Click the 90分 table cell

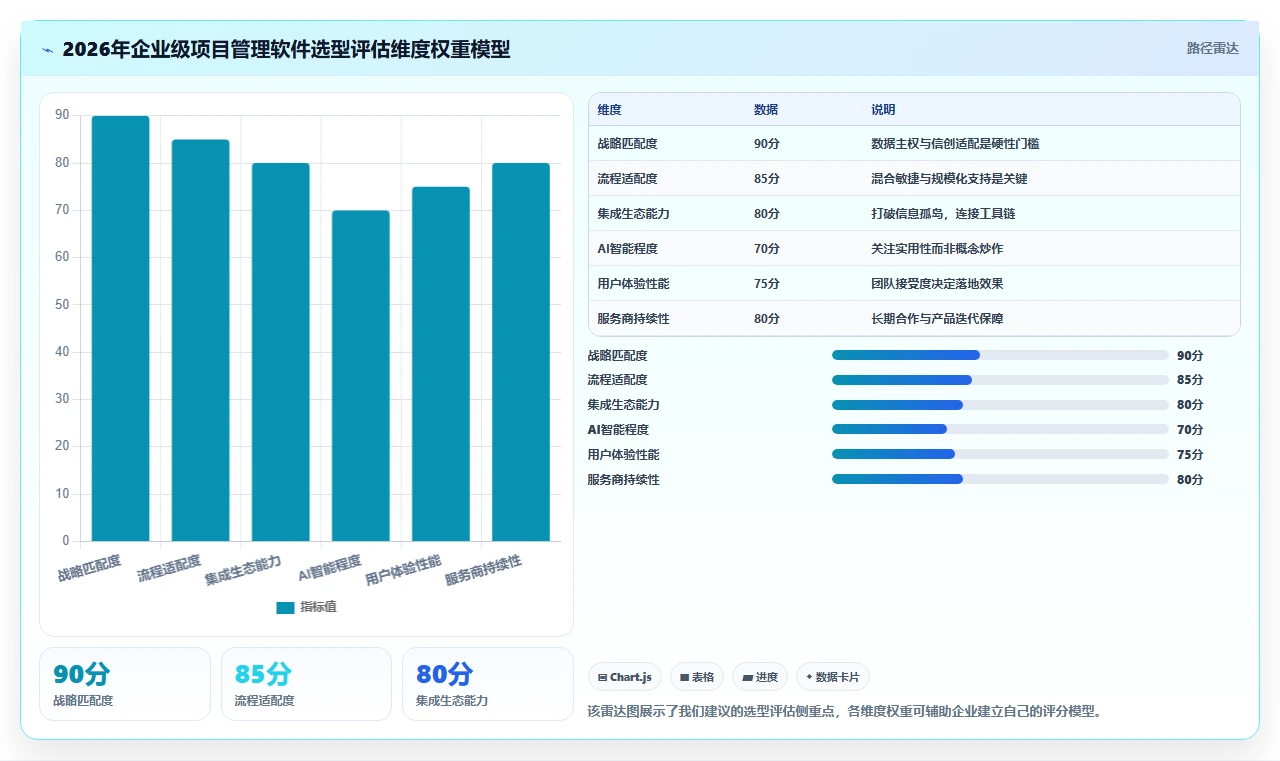(766, 144)
